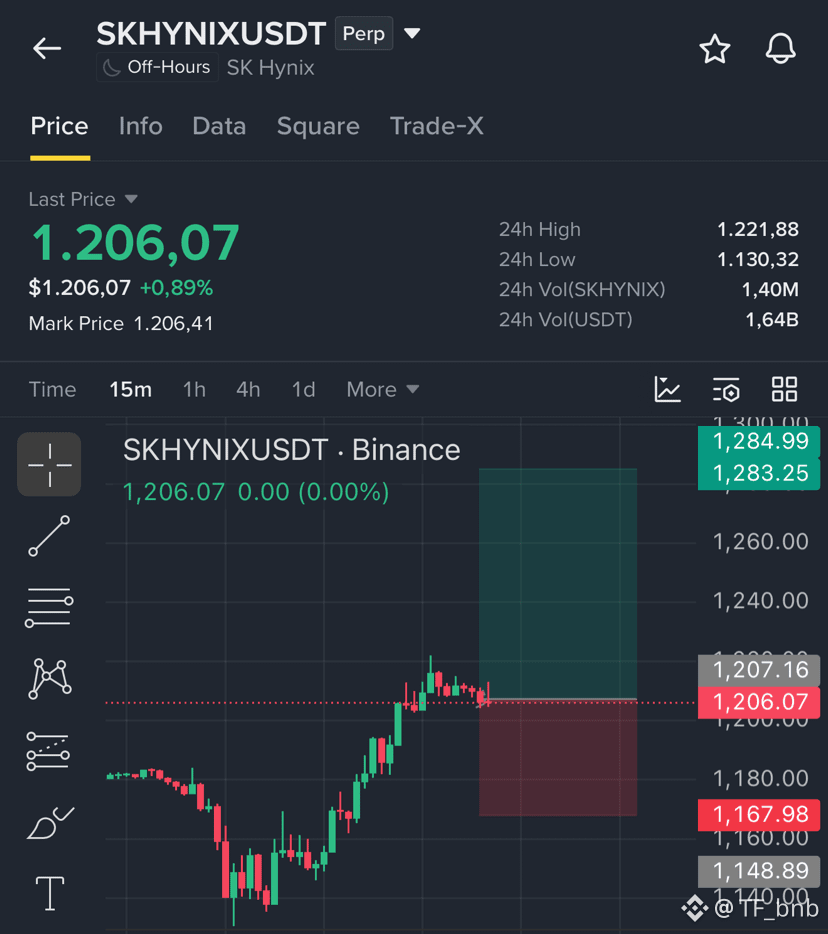Tap the 24h Vol(SKHYNIX) value 1,40M
Image resolution: width=828 pixels, height=934 pixels.
click(770, 289)
